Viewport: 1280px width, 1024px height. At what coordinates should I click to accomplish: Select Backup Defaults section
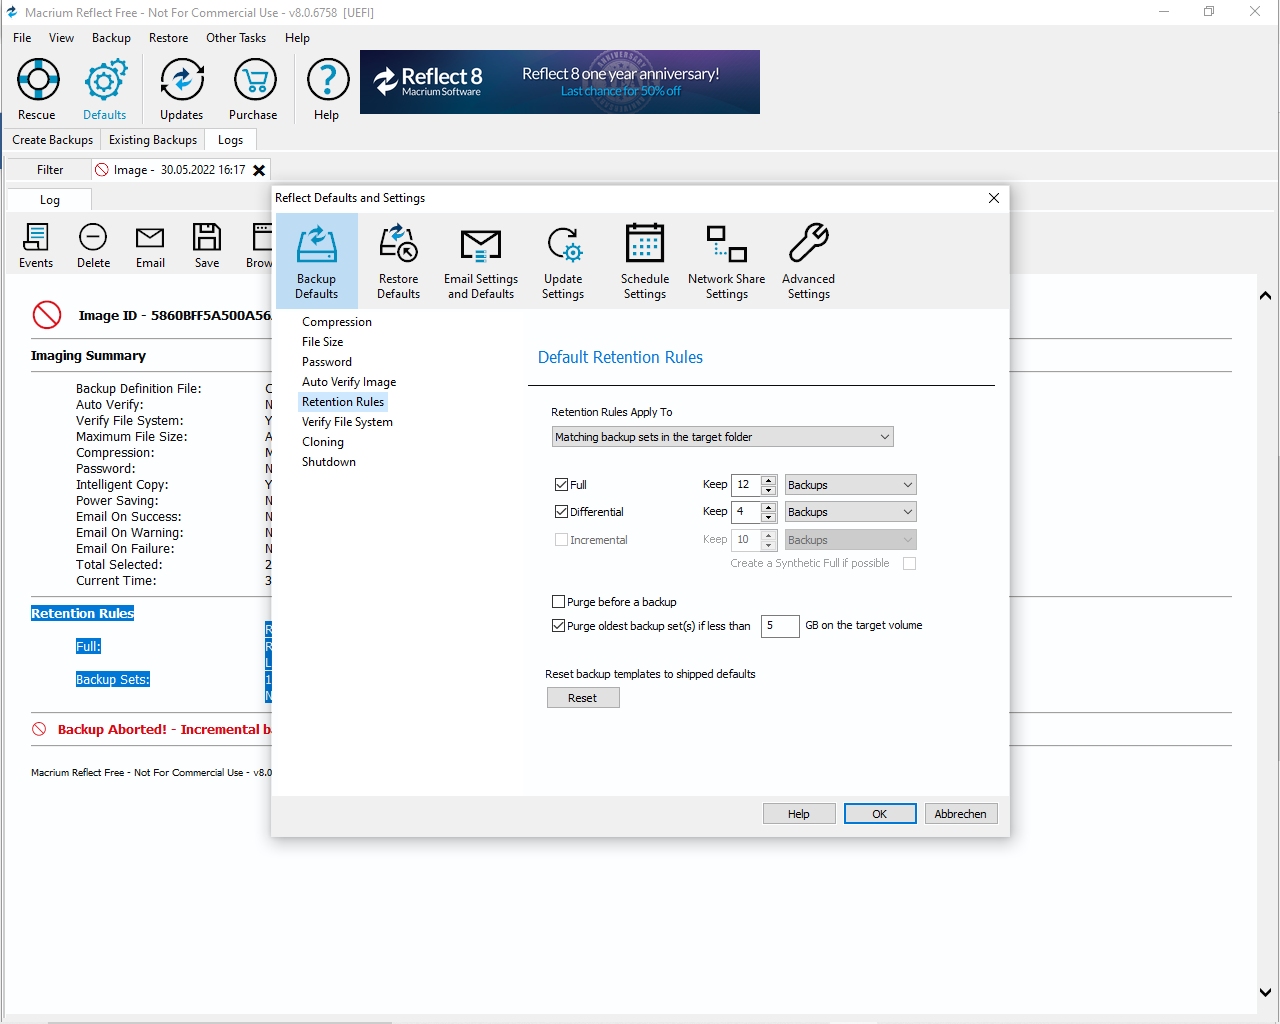(316, 261)
